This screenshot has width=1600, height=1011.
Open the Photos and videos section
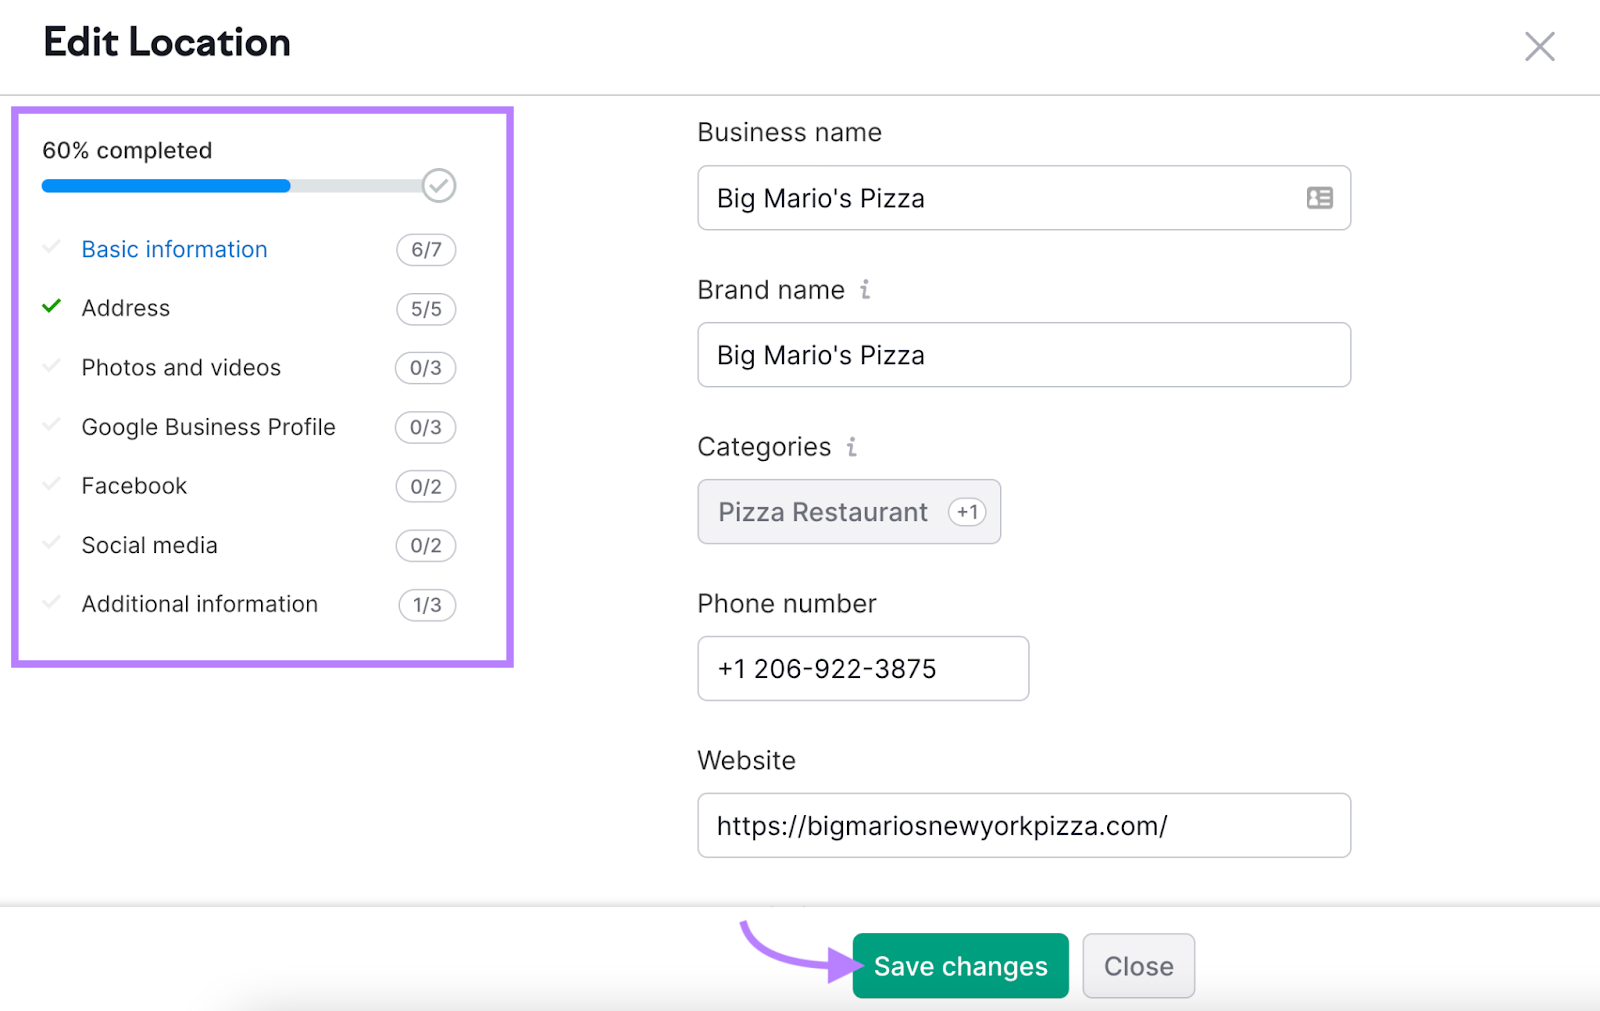tap(181, 368)
